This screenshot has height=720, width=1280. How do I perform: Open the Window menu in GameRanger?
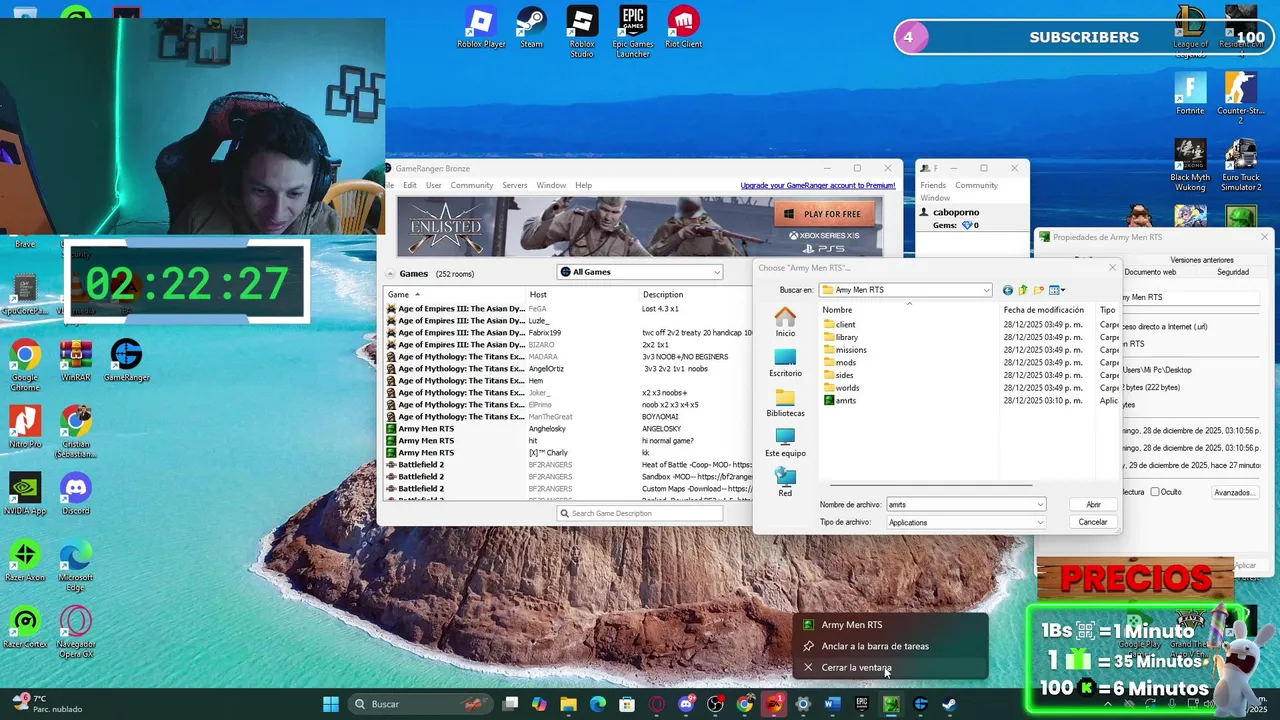point(551,185)
